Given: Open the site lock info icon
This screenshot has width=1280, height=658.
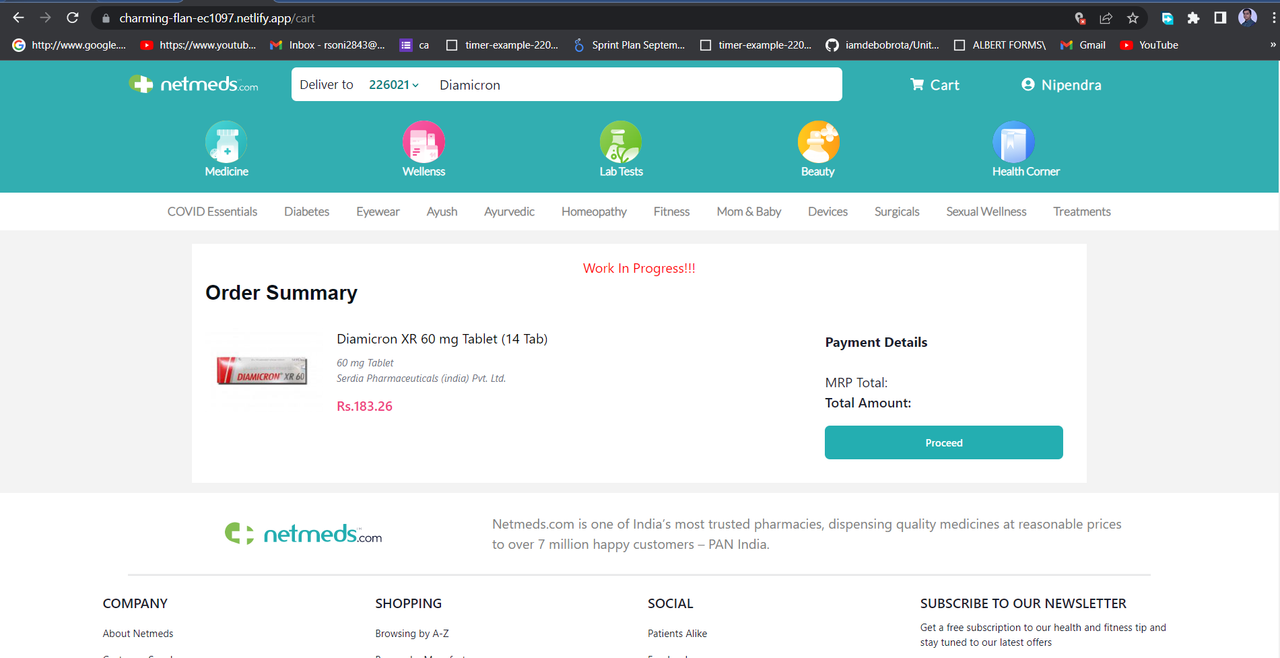Looking at the screenshot, I should point(106,18).
